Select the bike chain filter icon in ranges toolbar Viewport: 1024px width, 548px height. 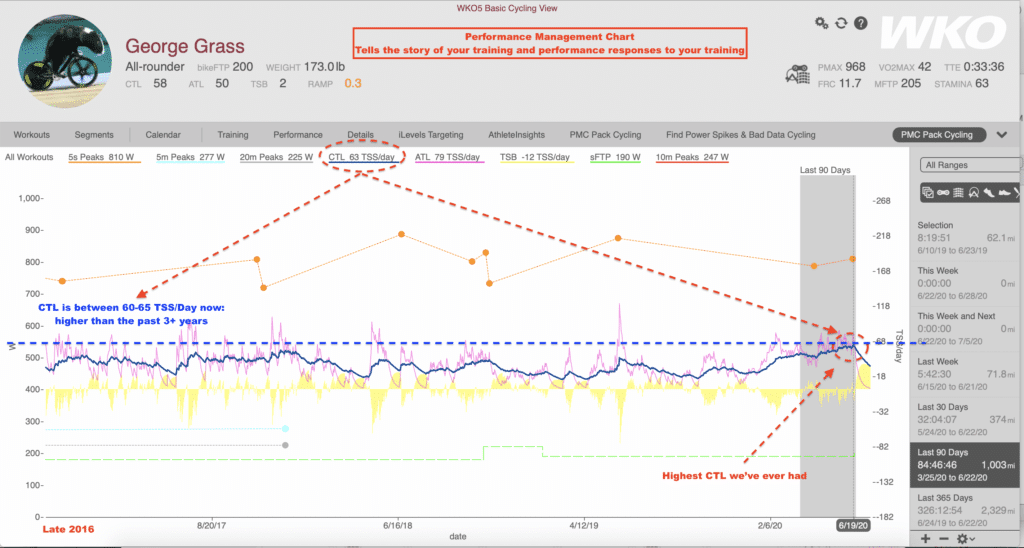pyautogui.click(x=943, y=193)
